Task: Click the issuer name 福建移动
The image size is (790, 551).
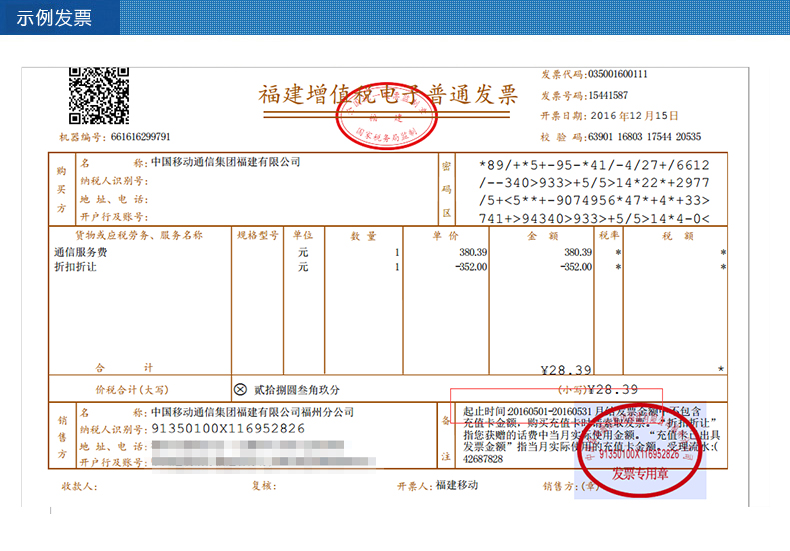Action: (456, 485)
